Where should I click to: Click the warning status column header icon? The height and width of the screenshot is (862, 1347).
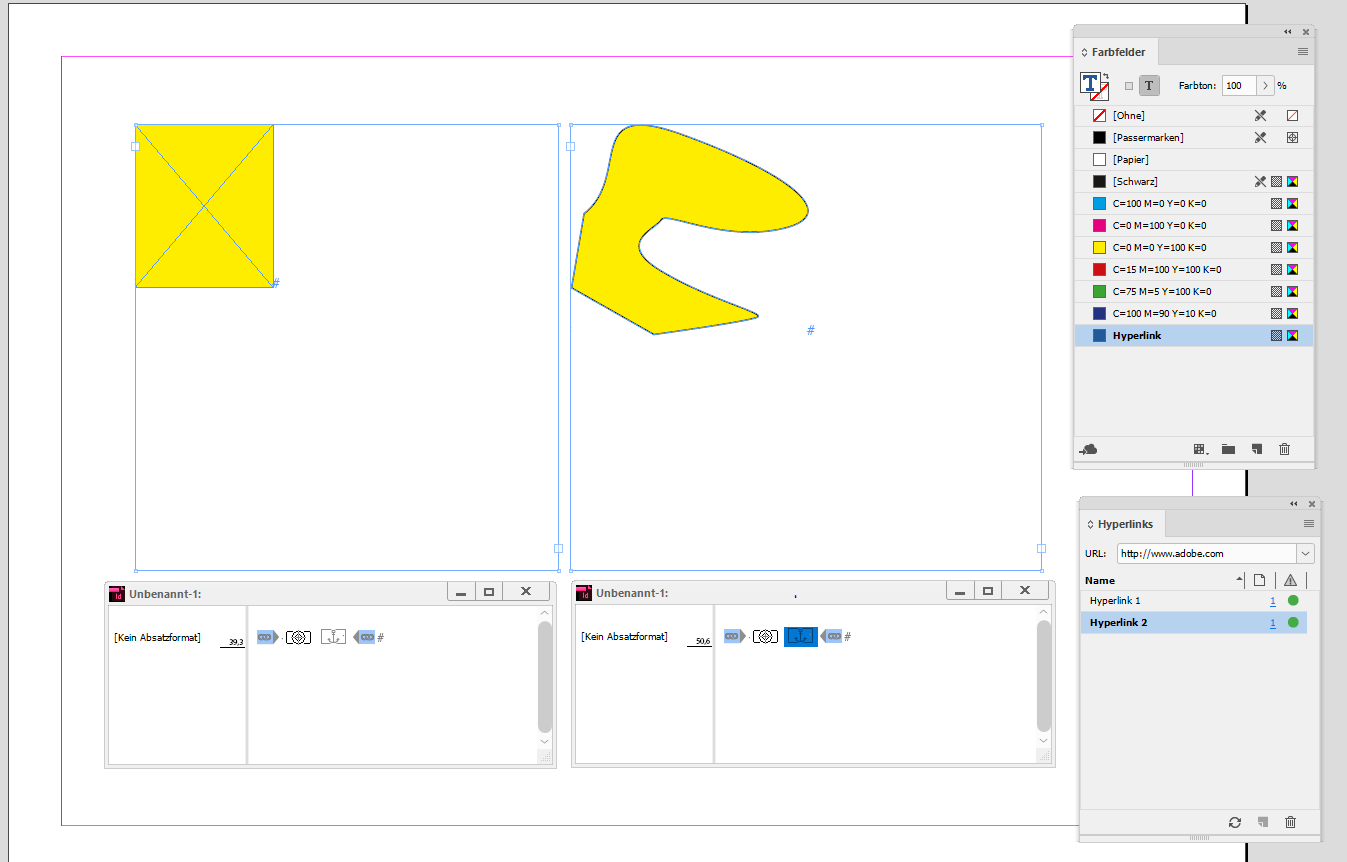click(1290, 580)
